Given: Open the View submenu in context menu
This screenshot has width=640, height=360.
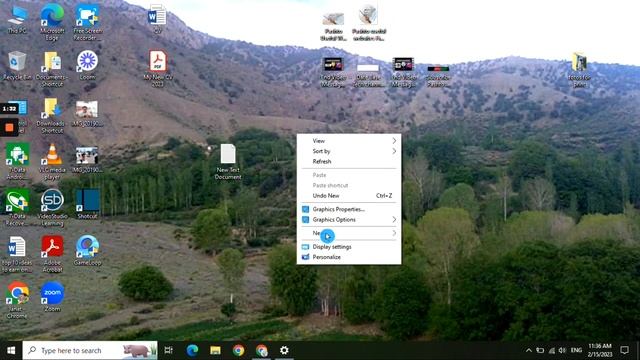Looking at the screenshot, I should click(349, 141).
